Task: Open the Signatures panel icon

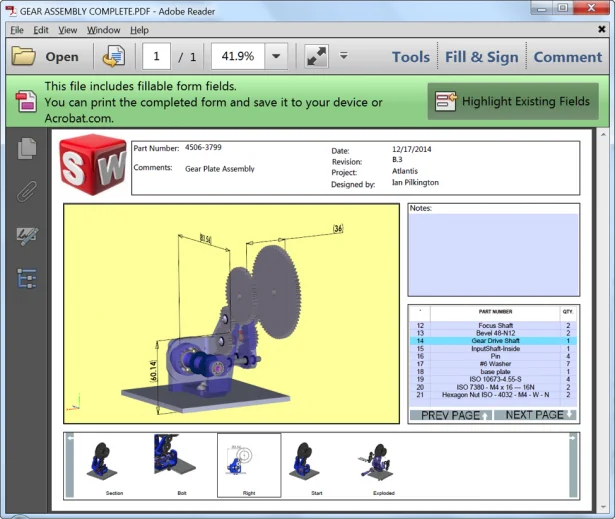Action: 27,236
